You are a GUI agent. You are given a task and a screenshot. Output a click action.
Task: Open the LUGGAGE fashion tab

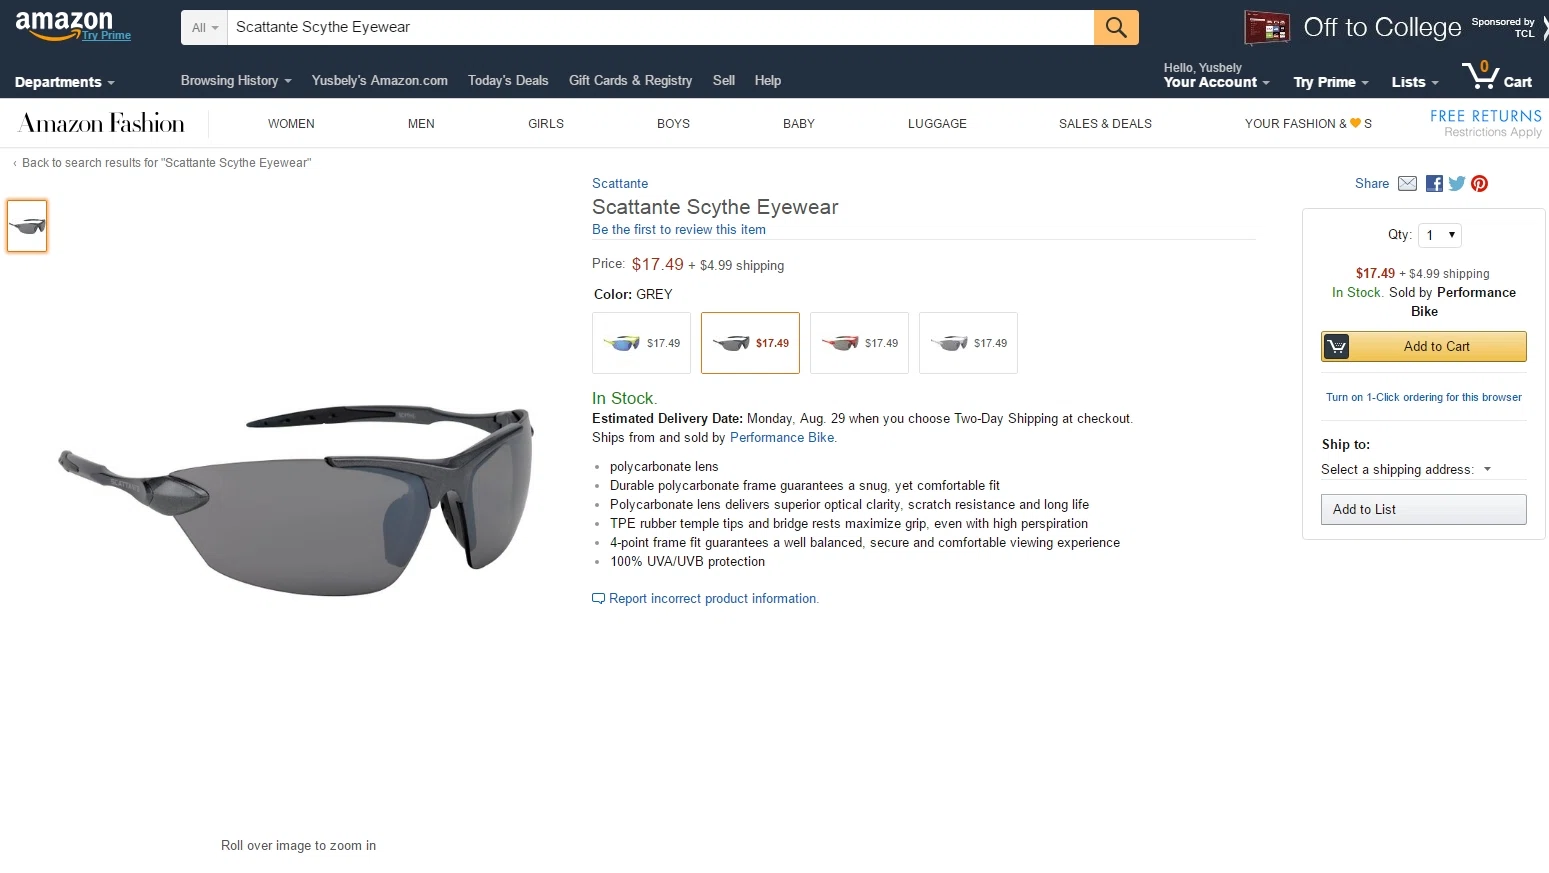(937, 124)
